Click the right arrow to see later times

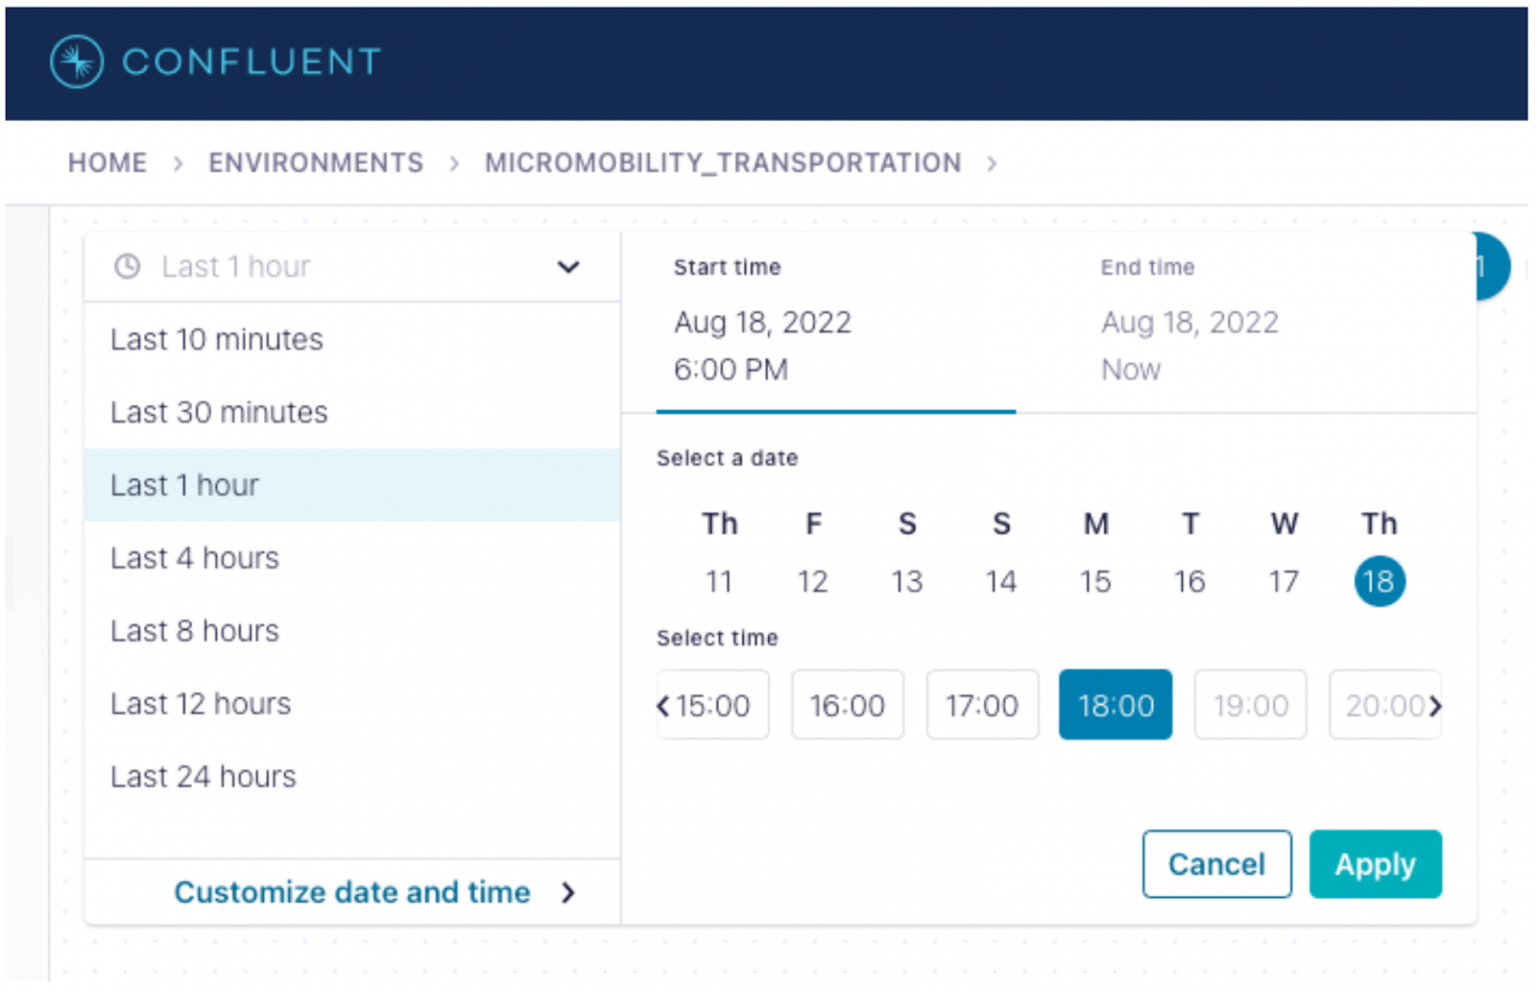(x=1437, y=705)
